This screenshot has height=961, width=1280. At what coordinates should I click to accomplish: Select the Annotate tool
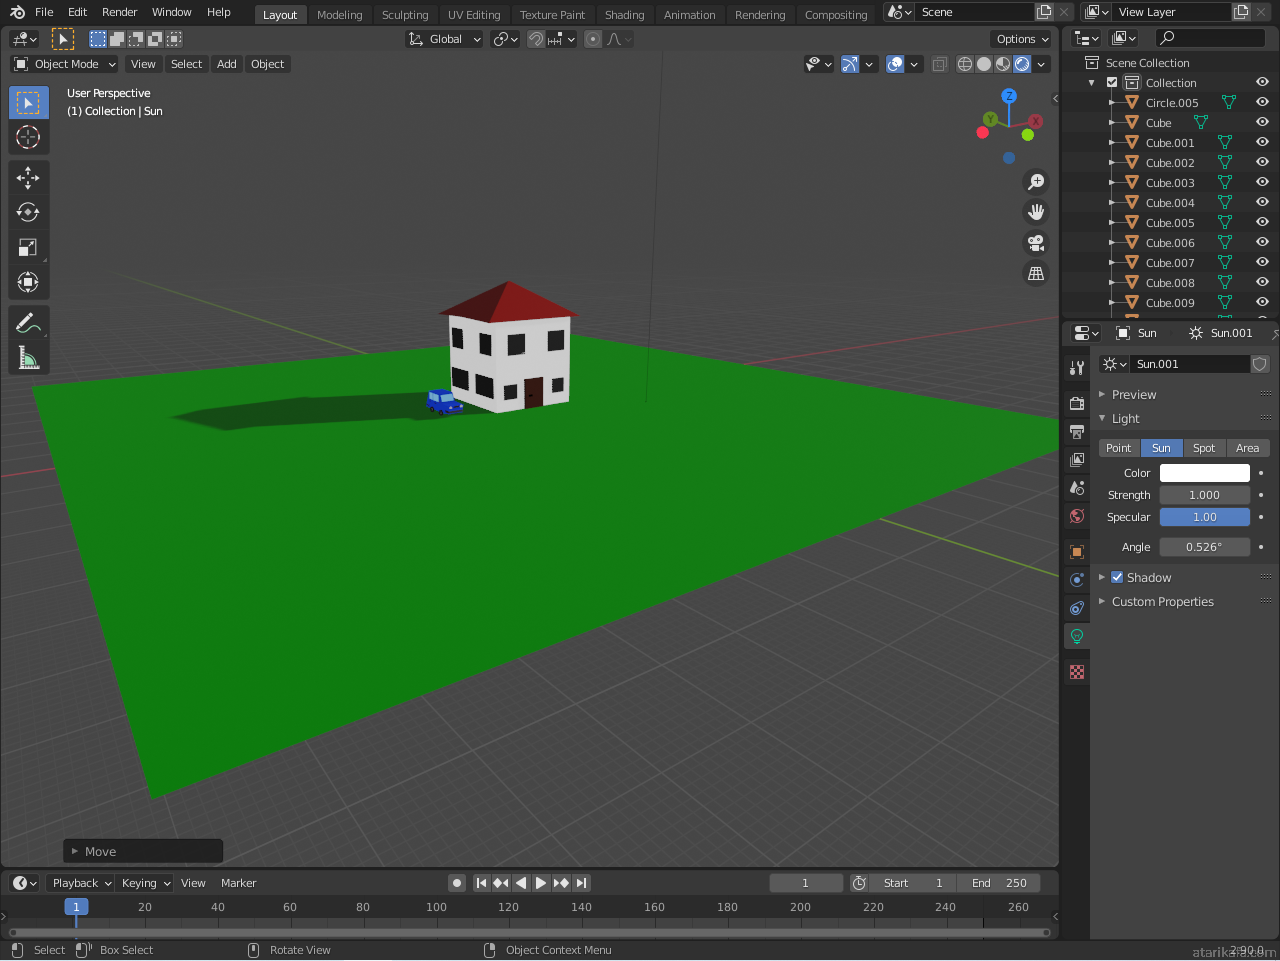[x=28, y=323]
